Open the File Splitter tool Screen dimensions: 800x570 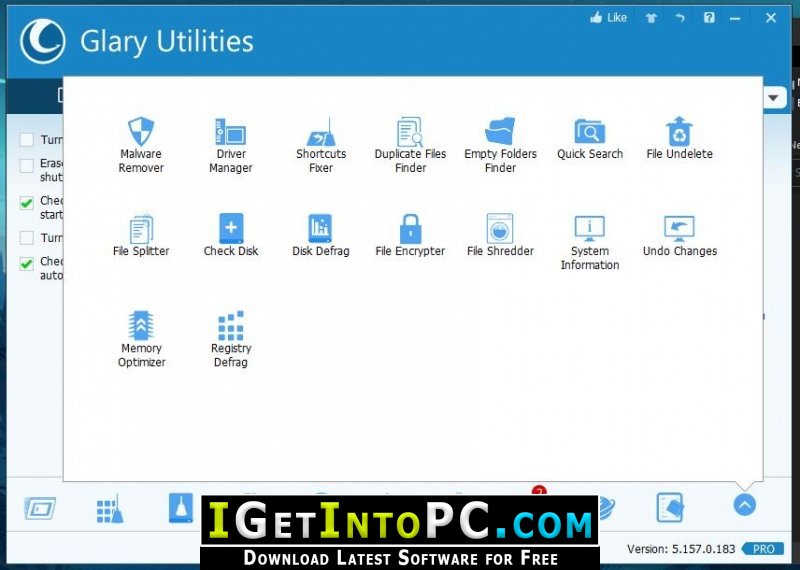click(x=141, y=236)
